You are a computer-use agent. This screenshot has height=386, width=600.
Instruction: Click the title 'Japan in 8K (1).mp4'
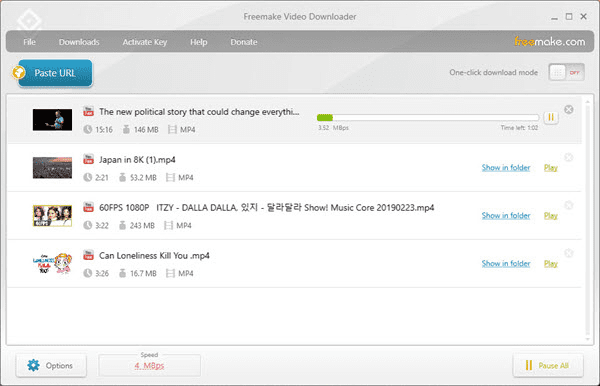click(x=137, y=160)
